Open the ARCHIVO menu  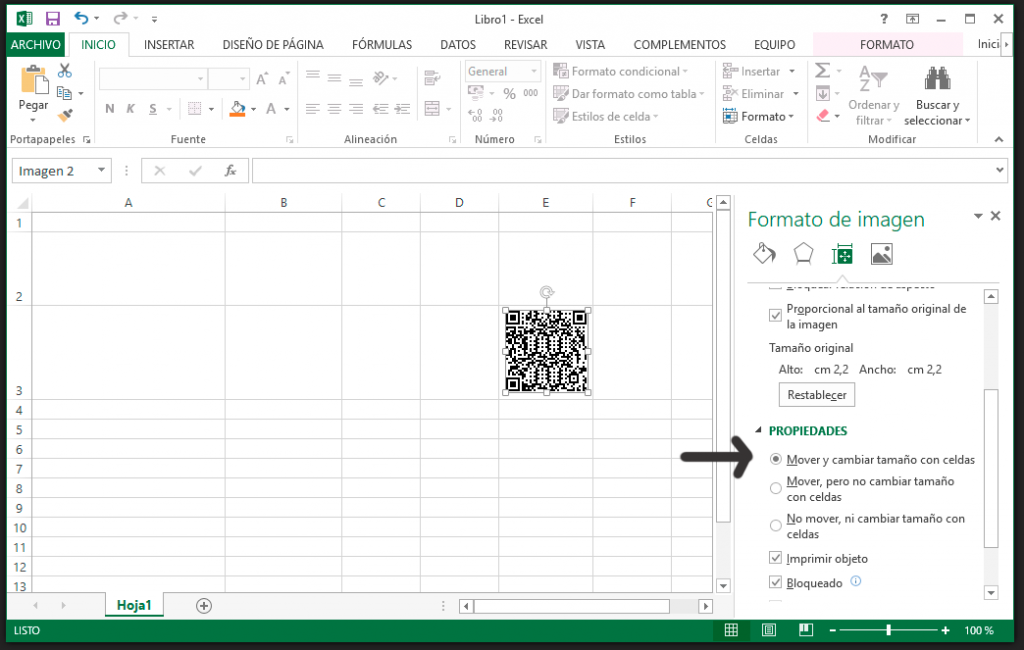click(x=35, y=44)
